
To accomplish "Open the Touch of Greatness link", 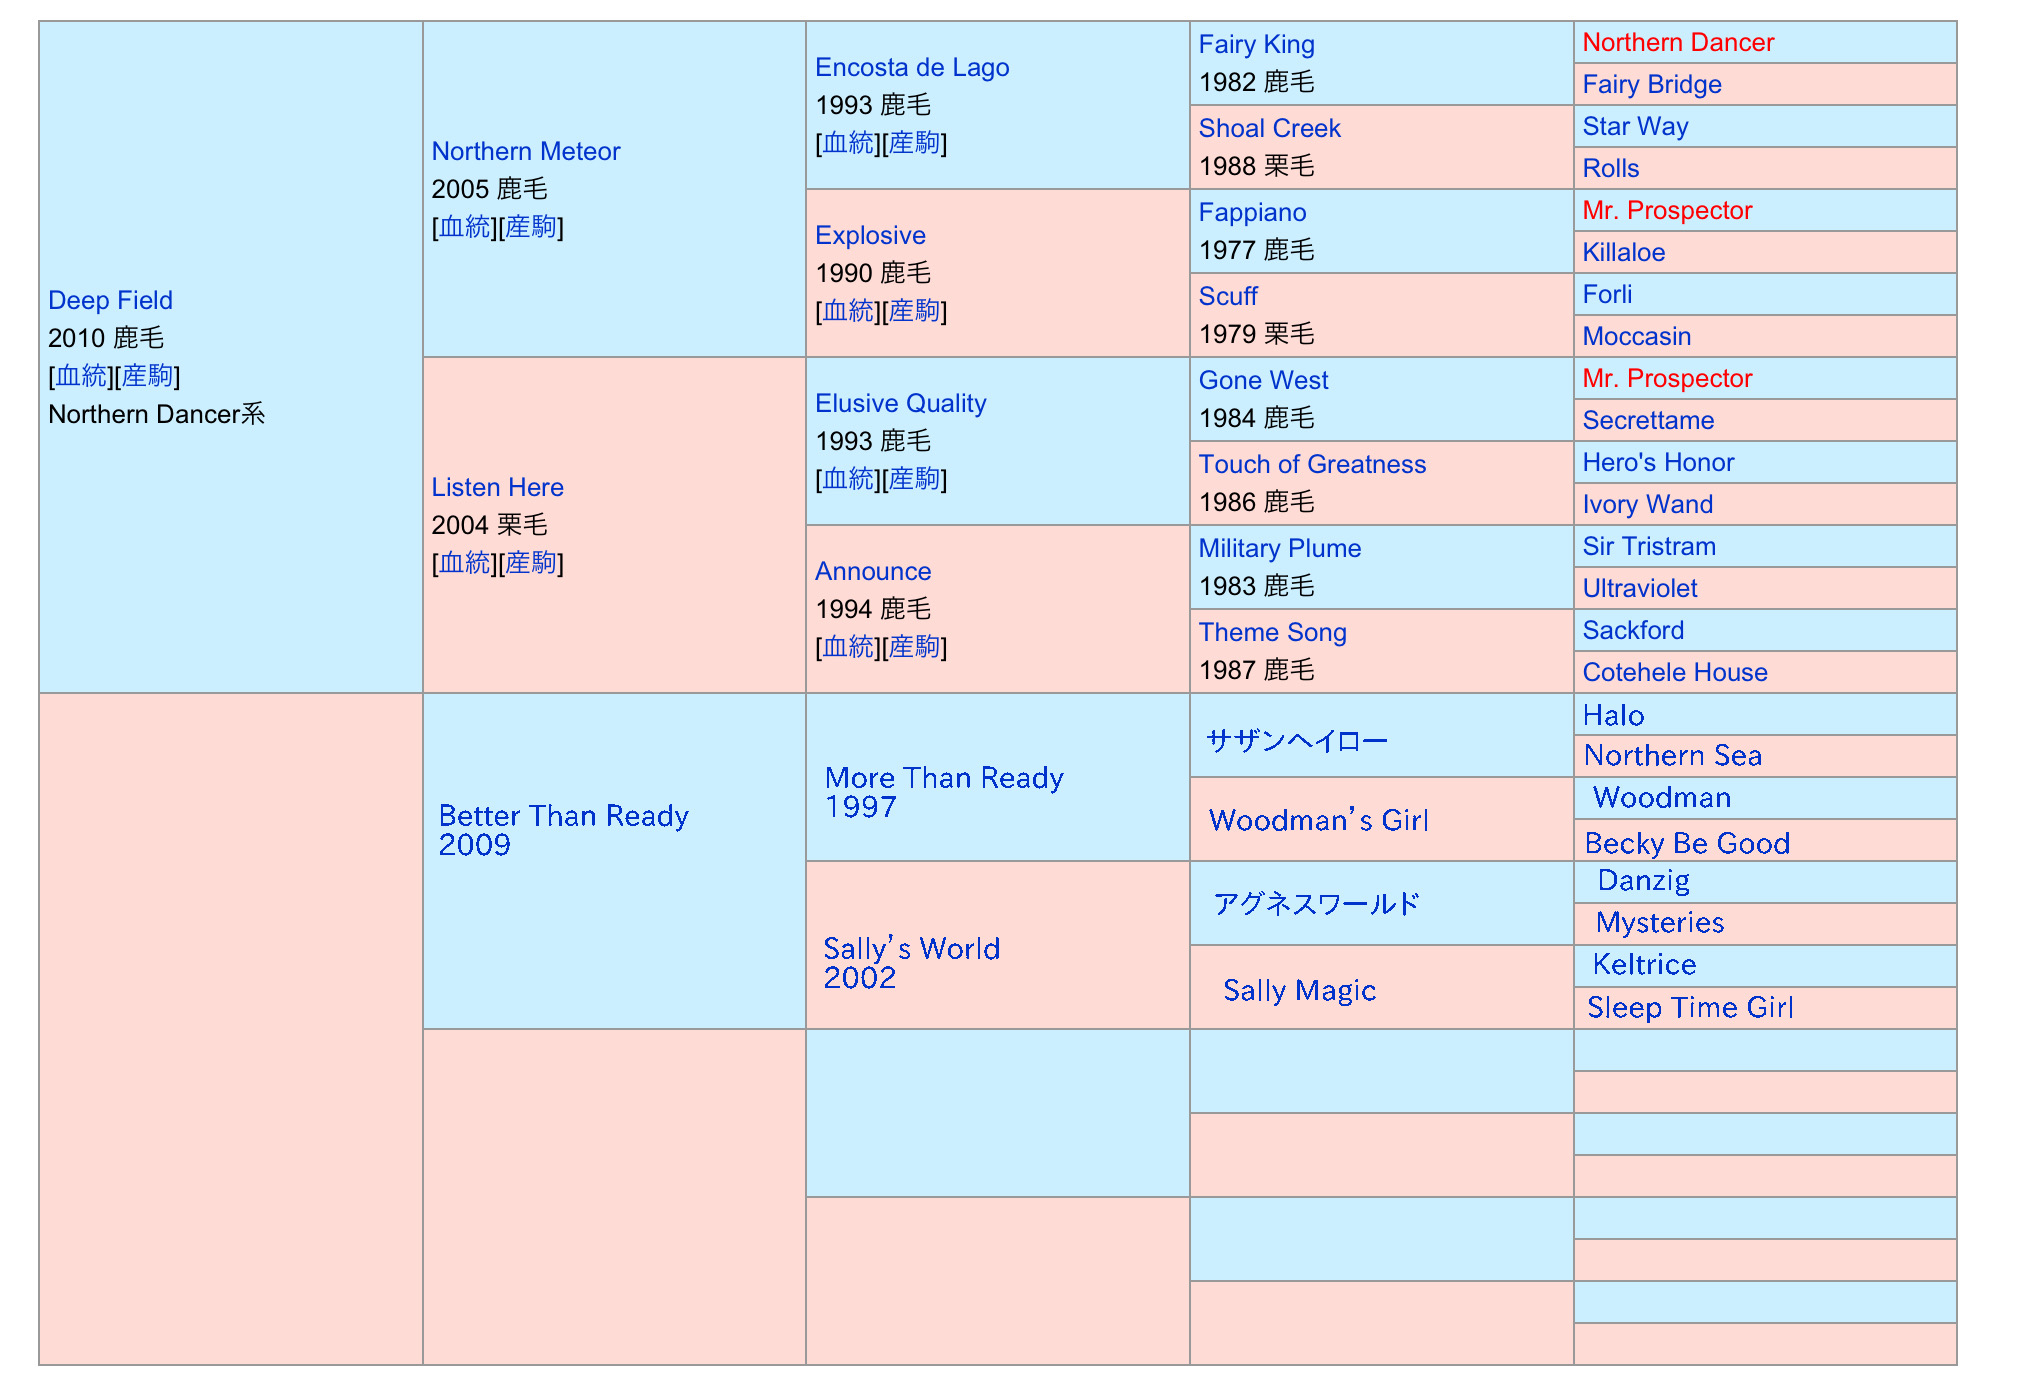I will [1311, 464].
